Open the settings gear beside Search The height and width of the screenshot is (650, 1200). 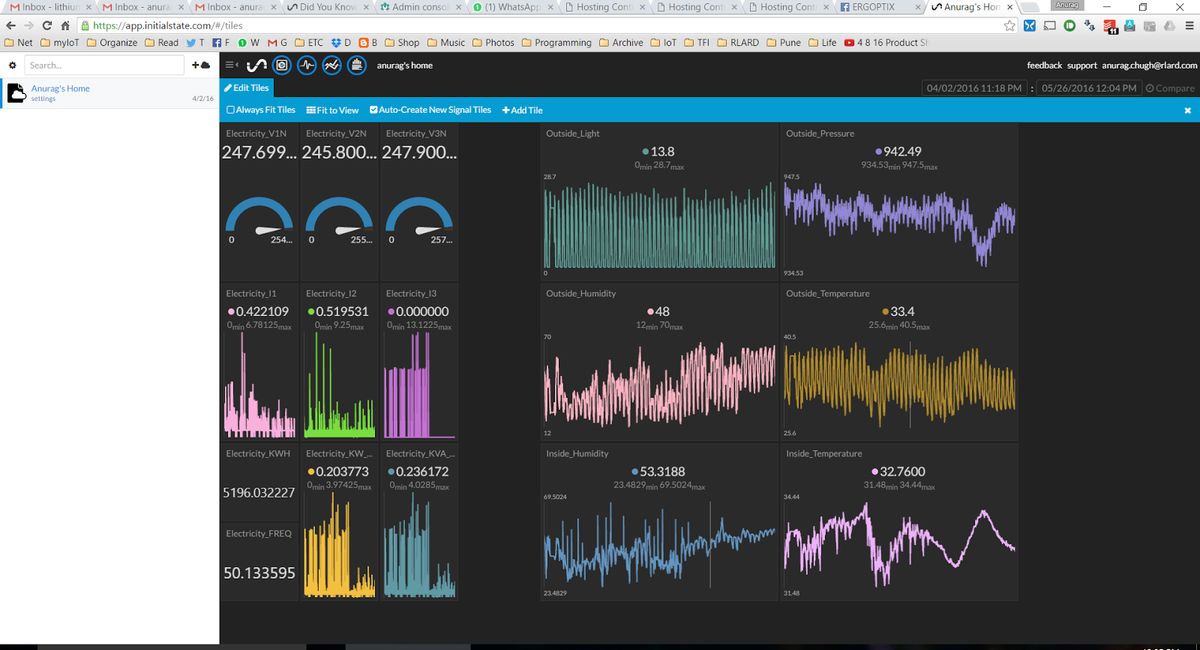pyautogui.click(x=12, y=65)
